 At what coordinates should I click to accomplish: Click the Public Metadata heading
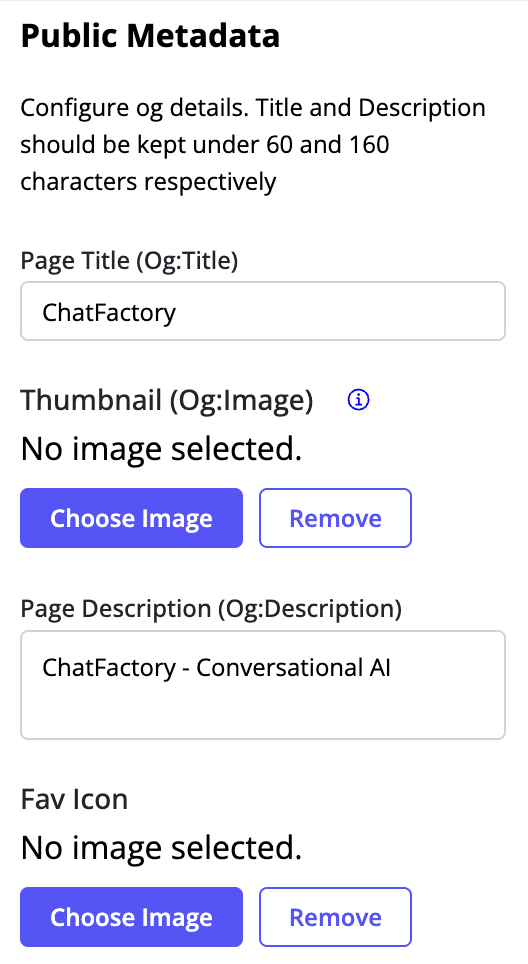click(150, 36)
